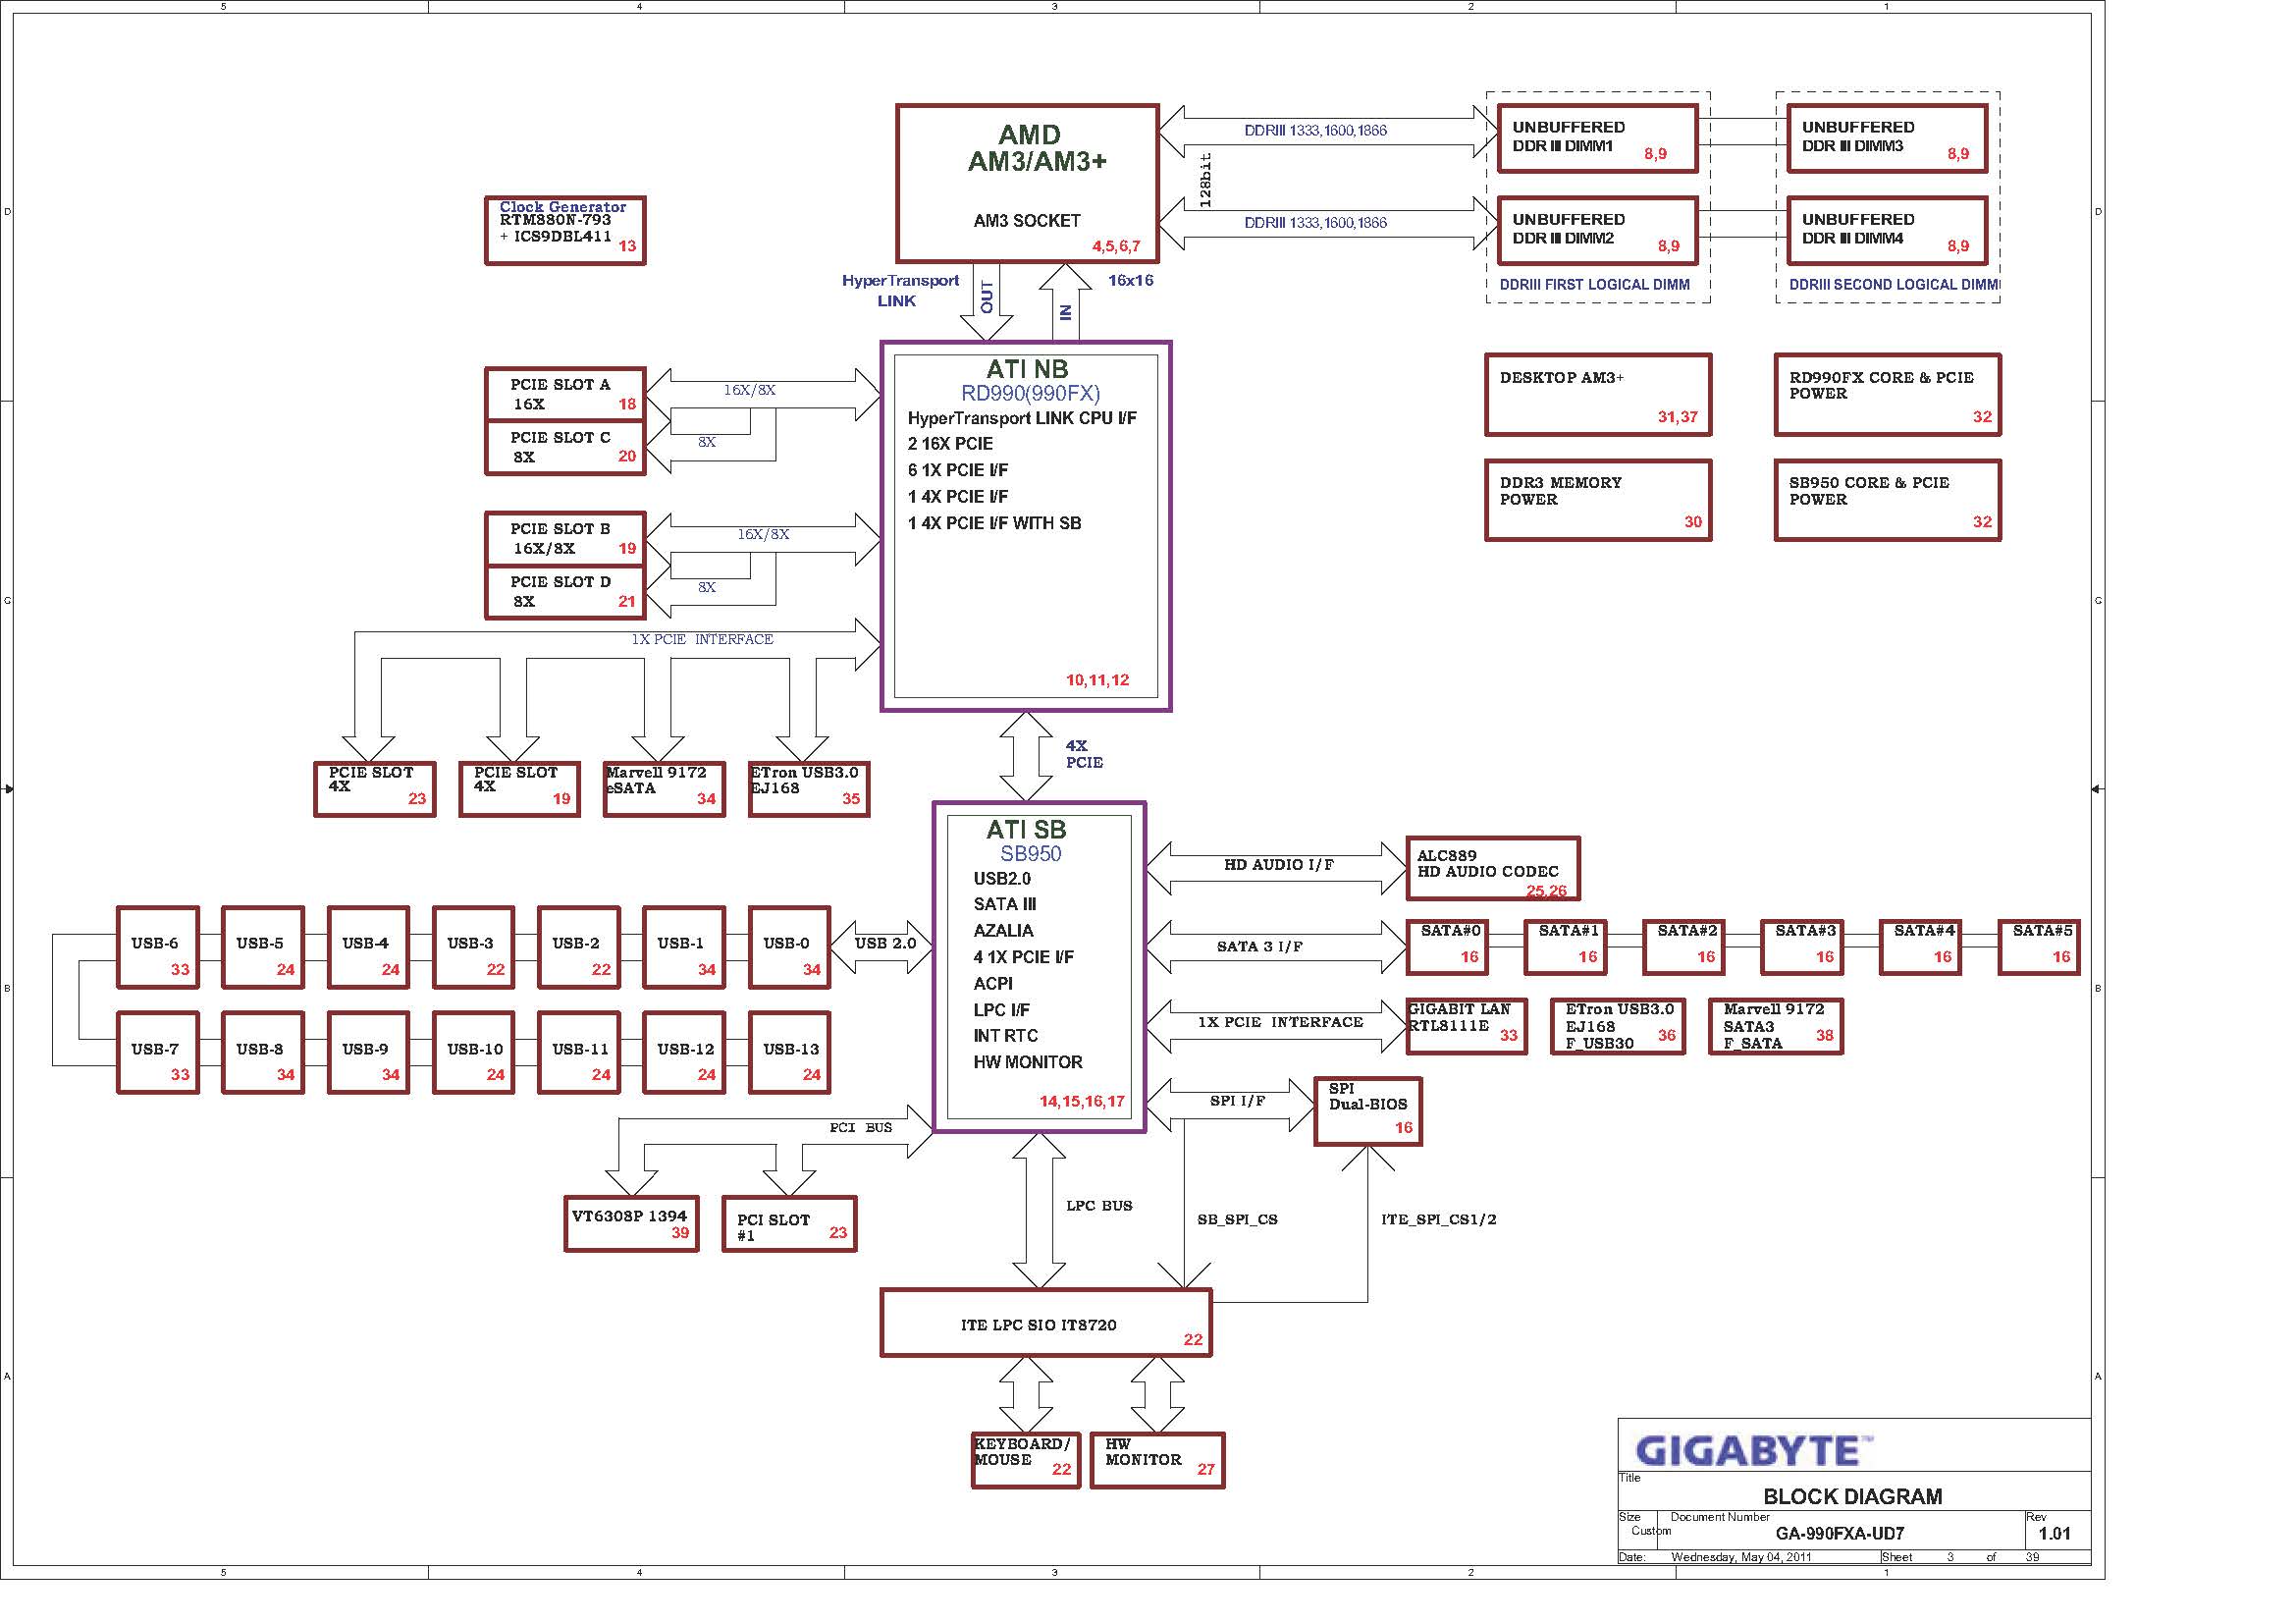
Task: Select the GIGABIT LAN RTL8111E block
Action: click(x=1466, y=1026)
